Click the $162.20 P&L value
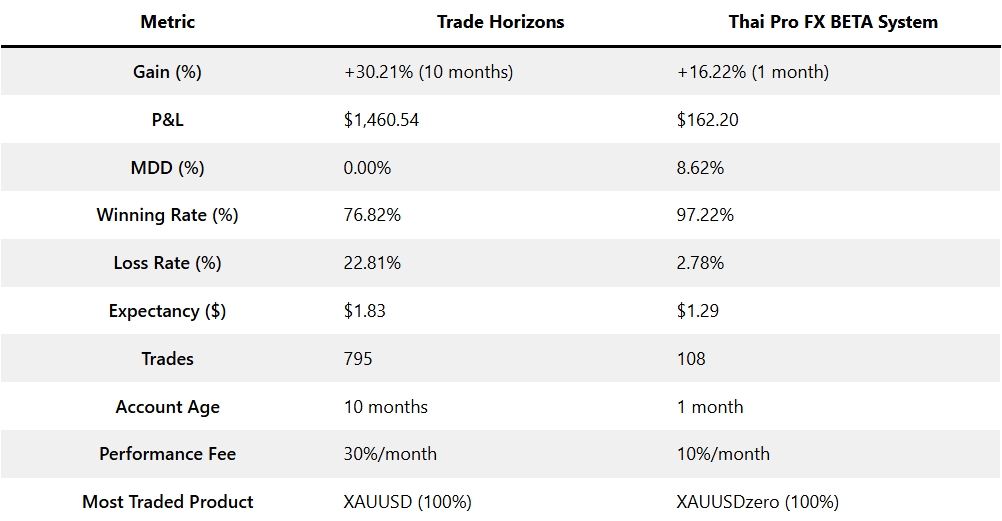1002x521 pixels. click(708, 120)
